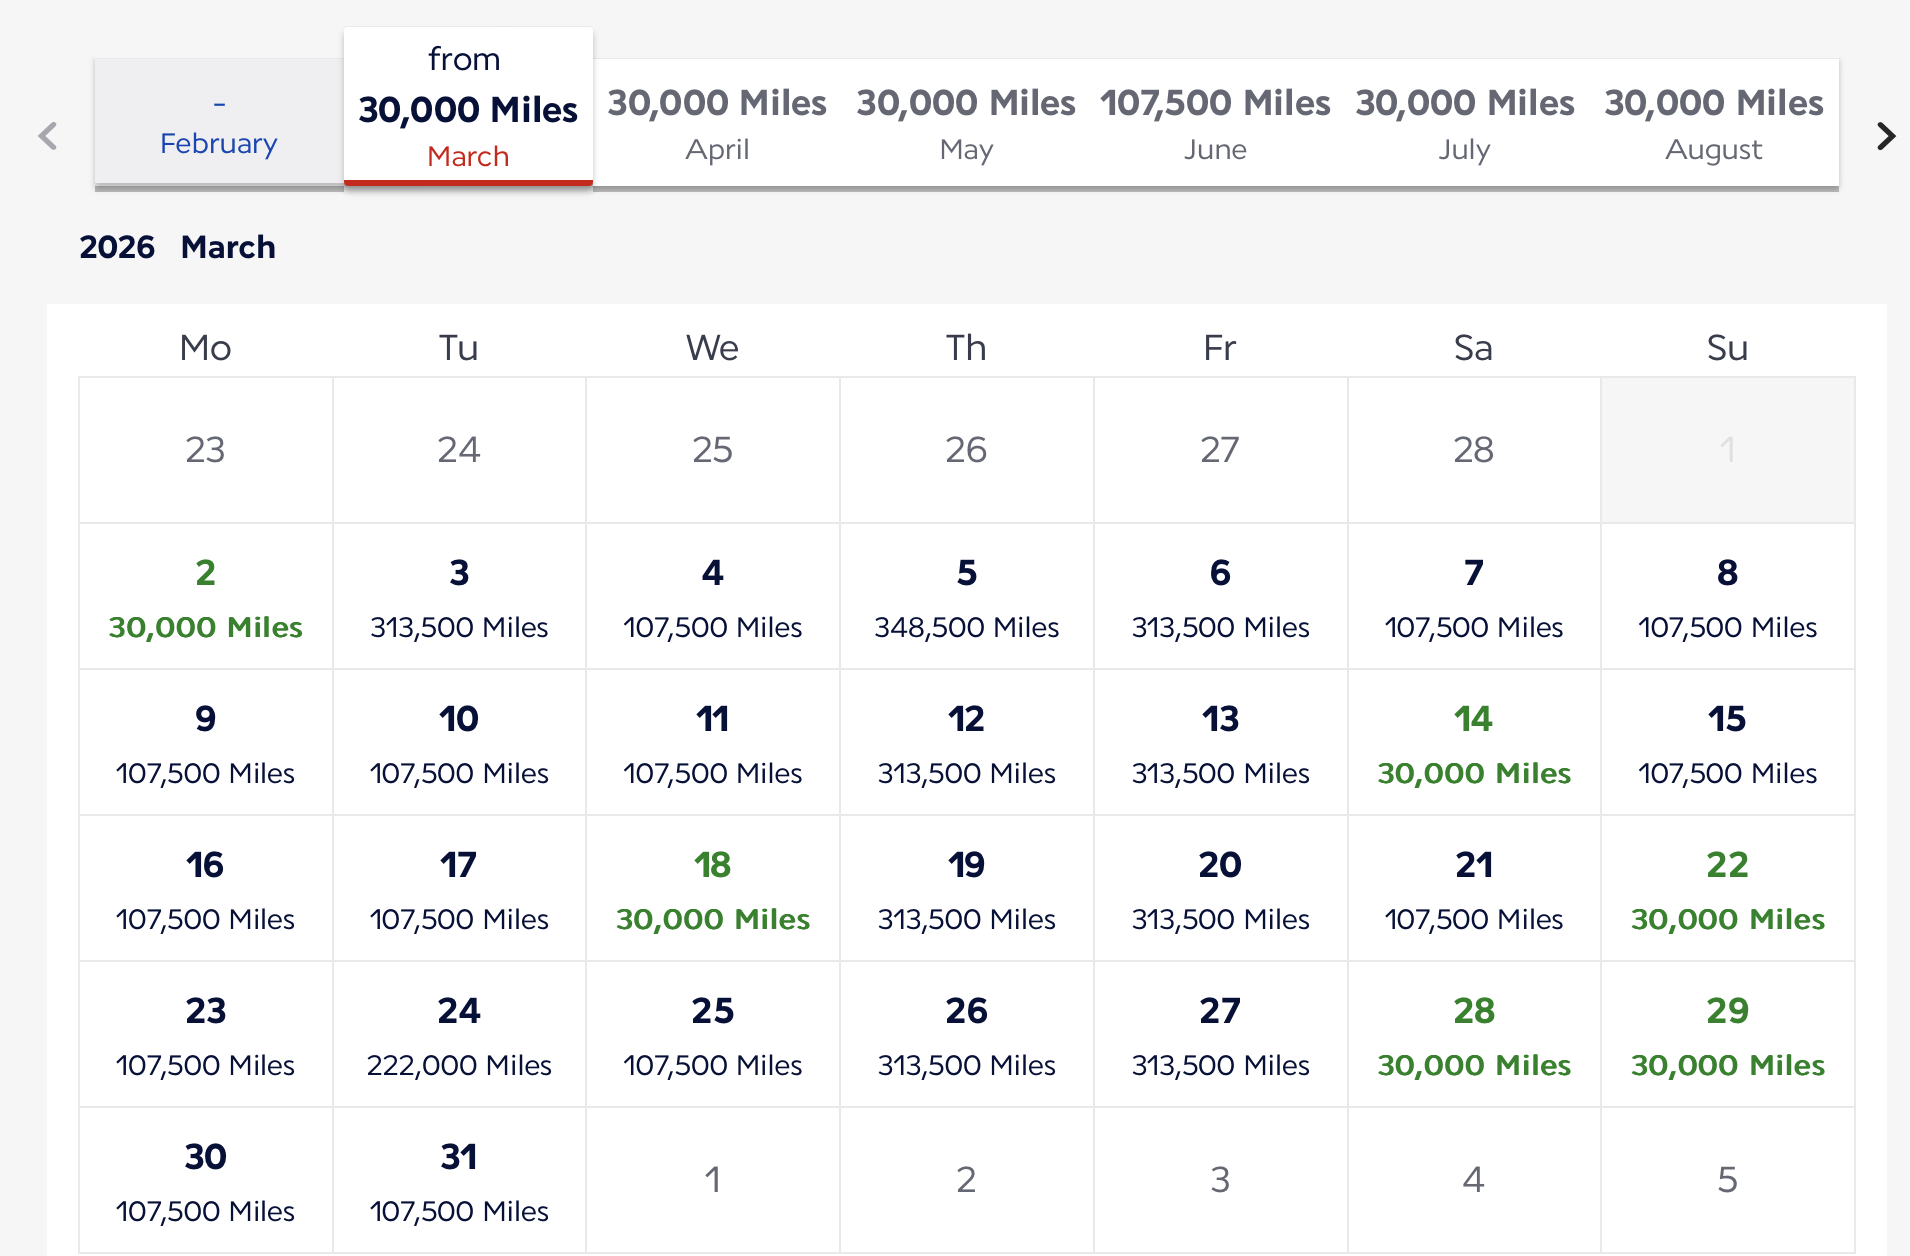This screenshot has height=1256, width=1910.
Task: Switch to the August month tab
Action: click(1714, 124)
